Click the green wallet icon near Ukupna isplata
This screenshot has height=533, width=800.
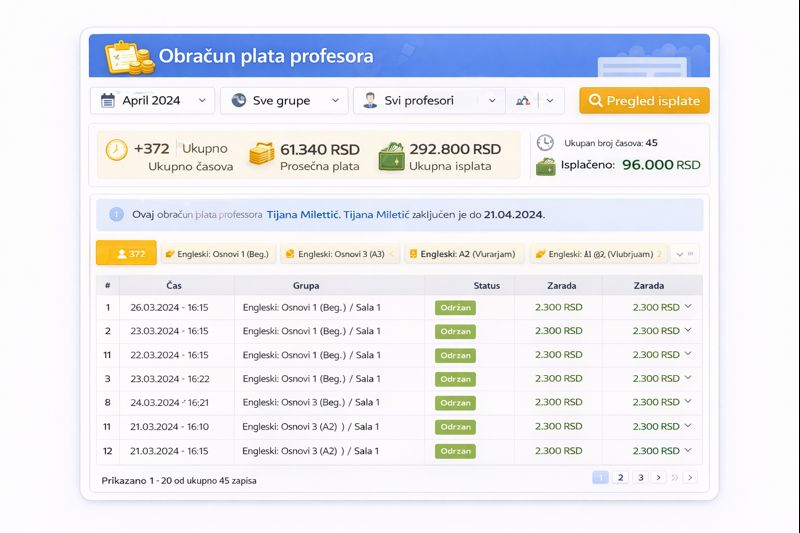(x=391, y=156)
